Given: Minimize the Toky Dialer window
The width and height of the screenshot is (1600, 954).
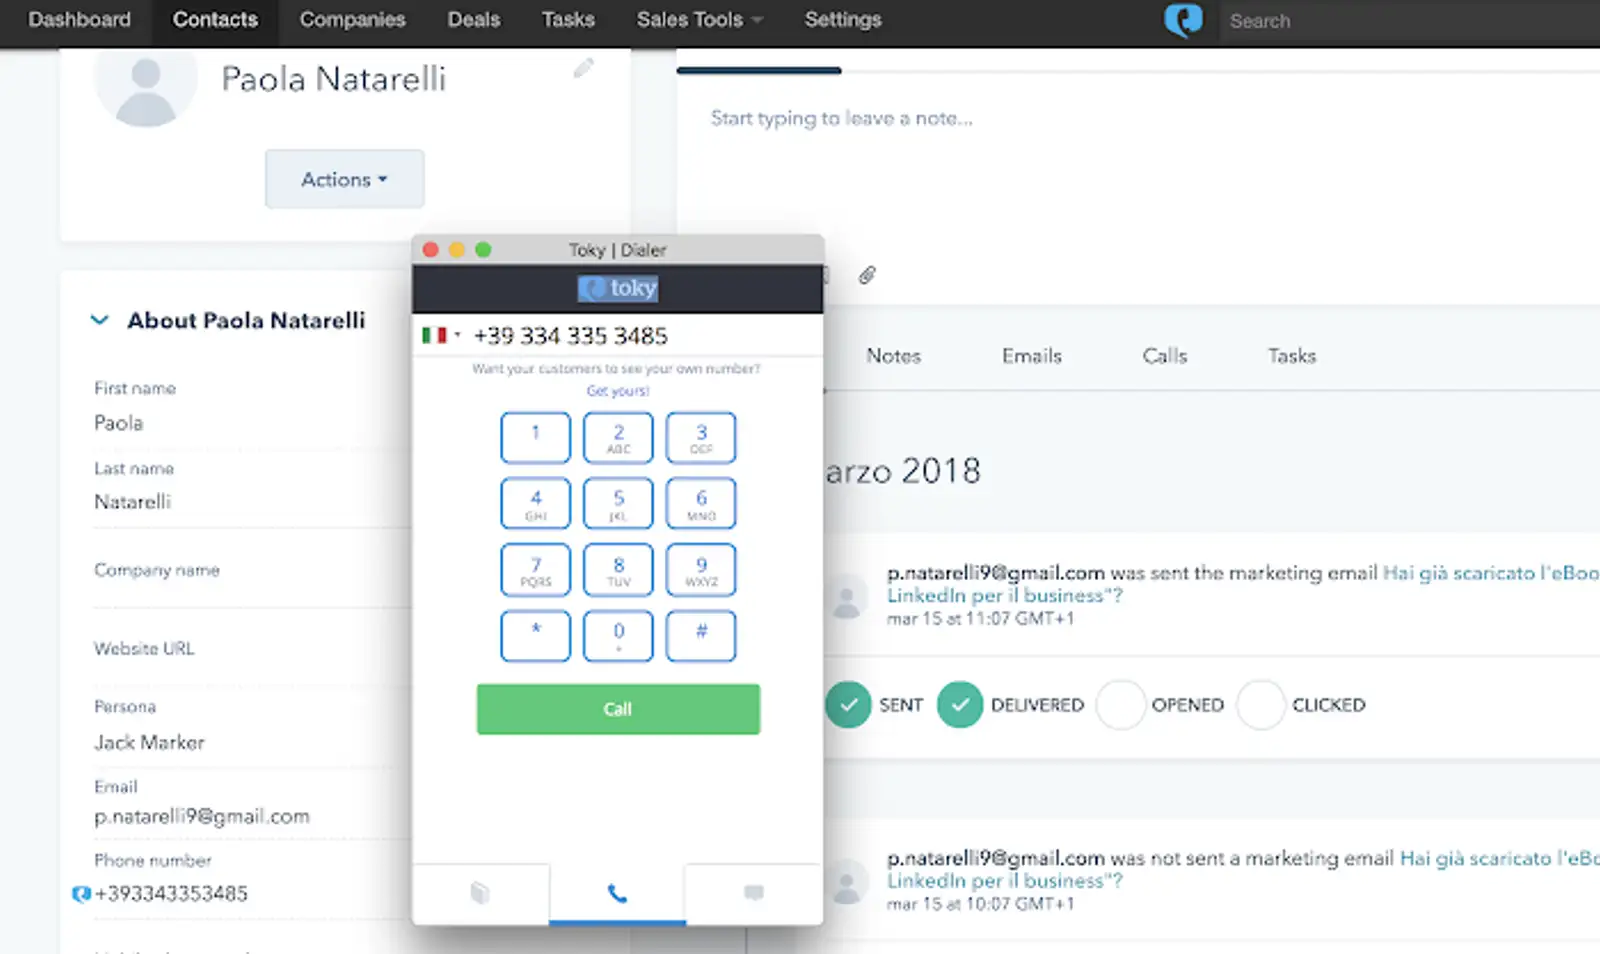Looking at the screenshot, I should [x=457, y=250].
